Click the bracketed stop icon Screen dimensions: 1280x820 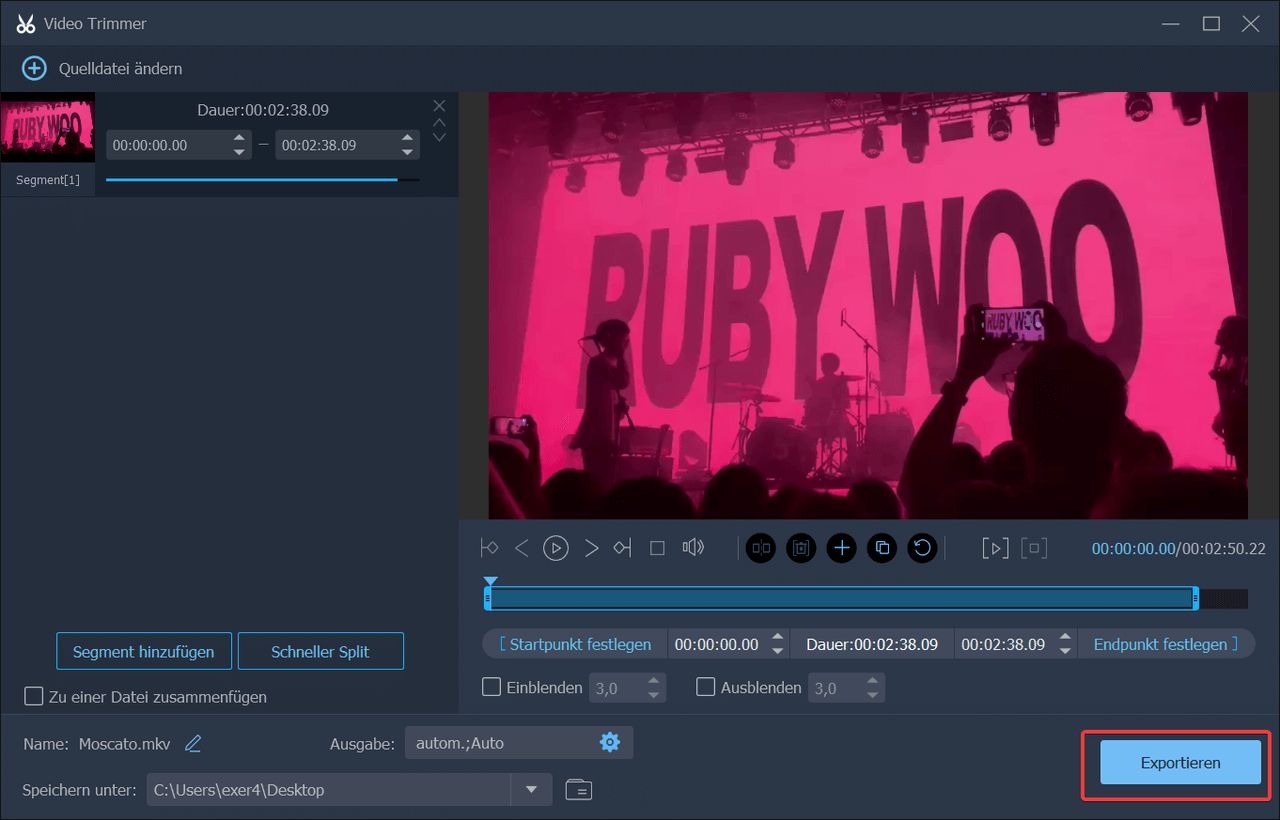pyautogui.click(x=1034, y=547)
